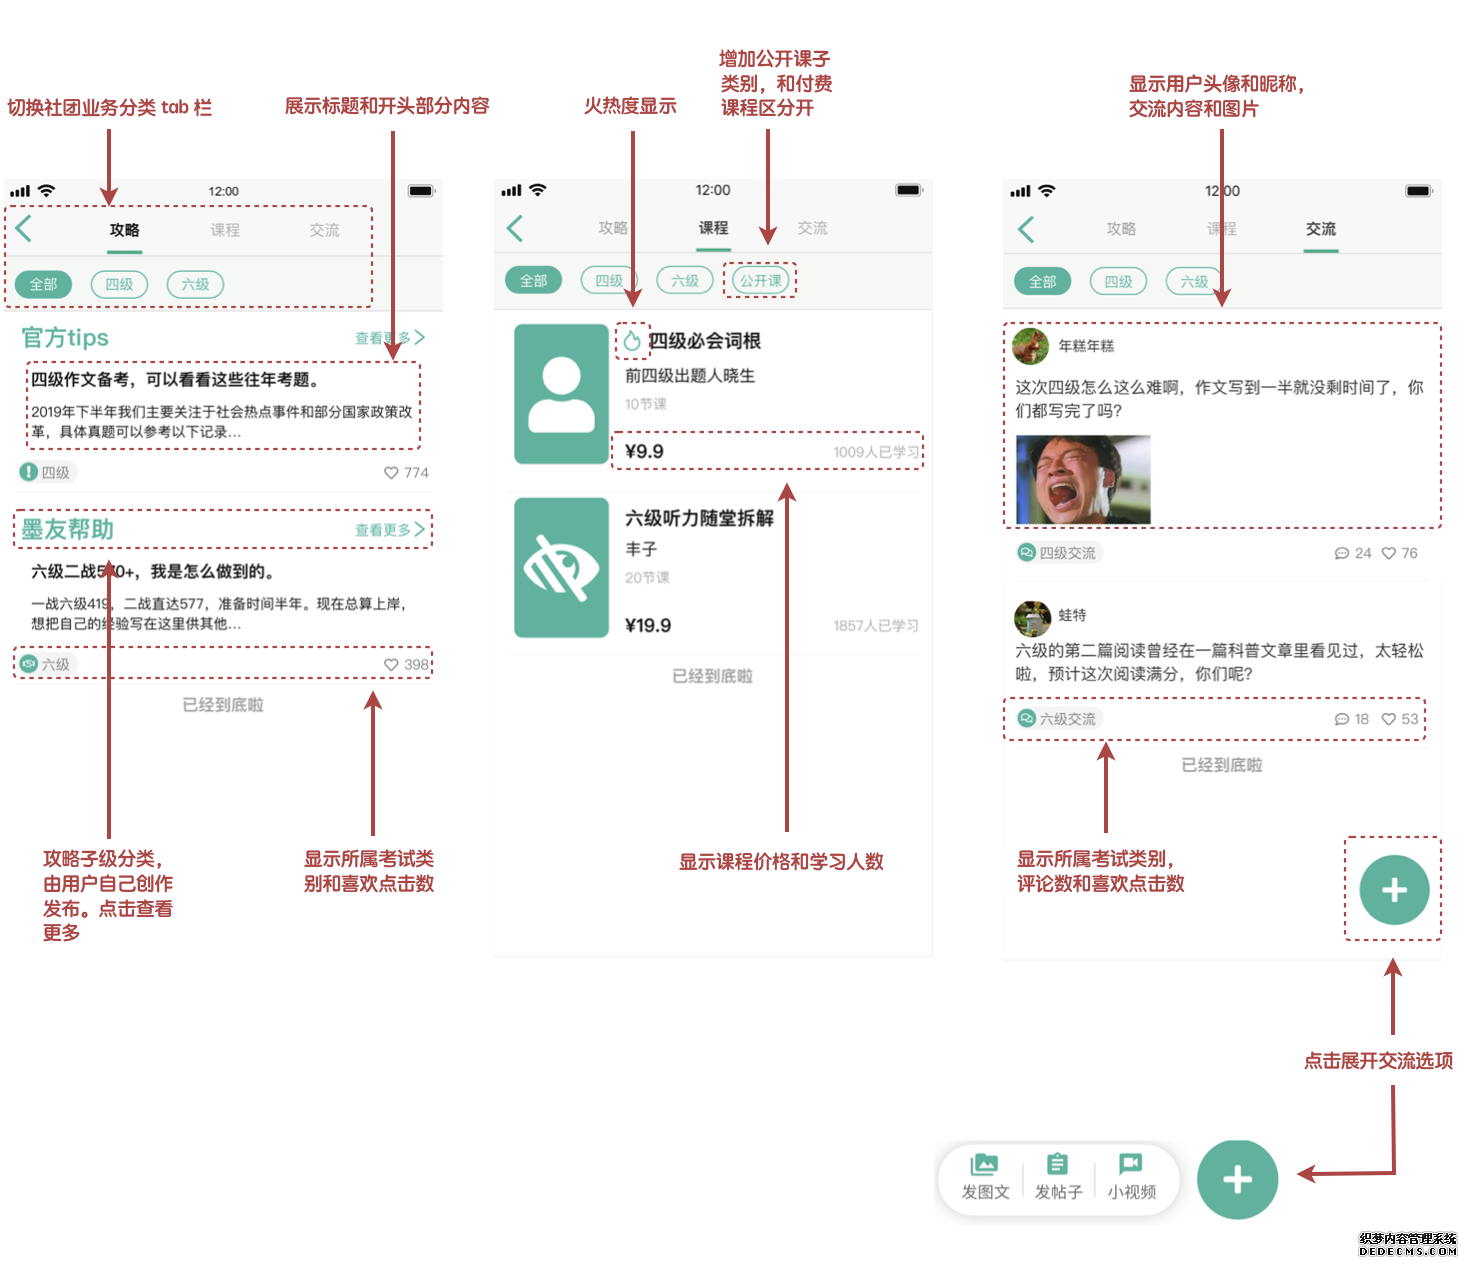
Task: Tap the flame icon beside 四级必会词根
Action: [632, 342]
